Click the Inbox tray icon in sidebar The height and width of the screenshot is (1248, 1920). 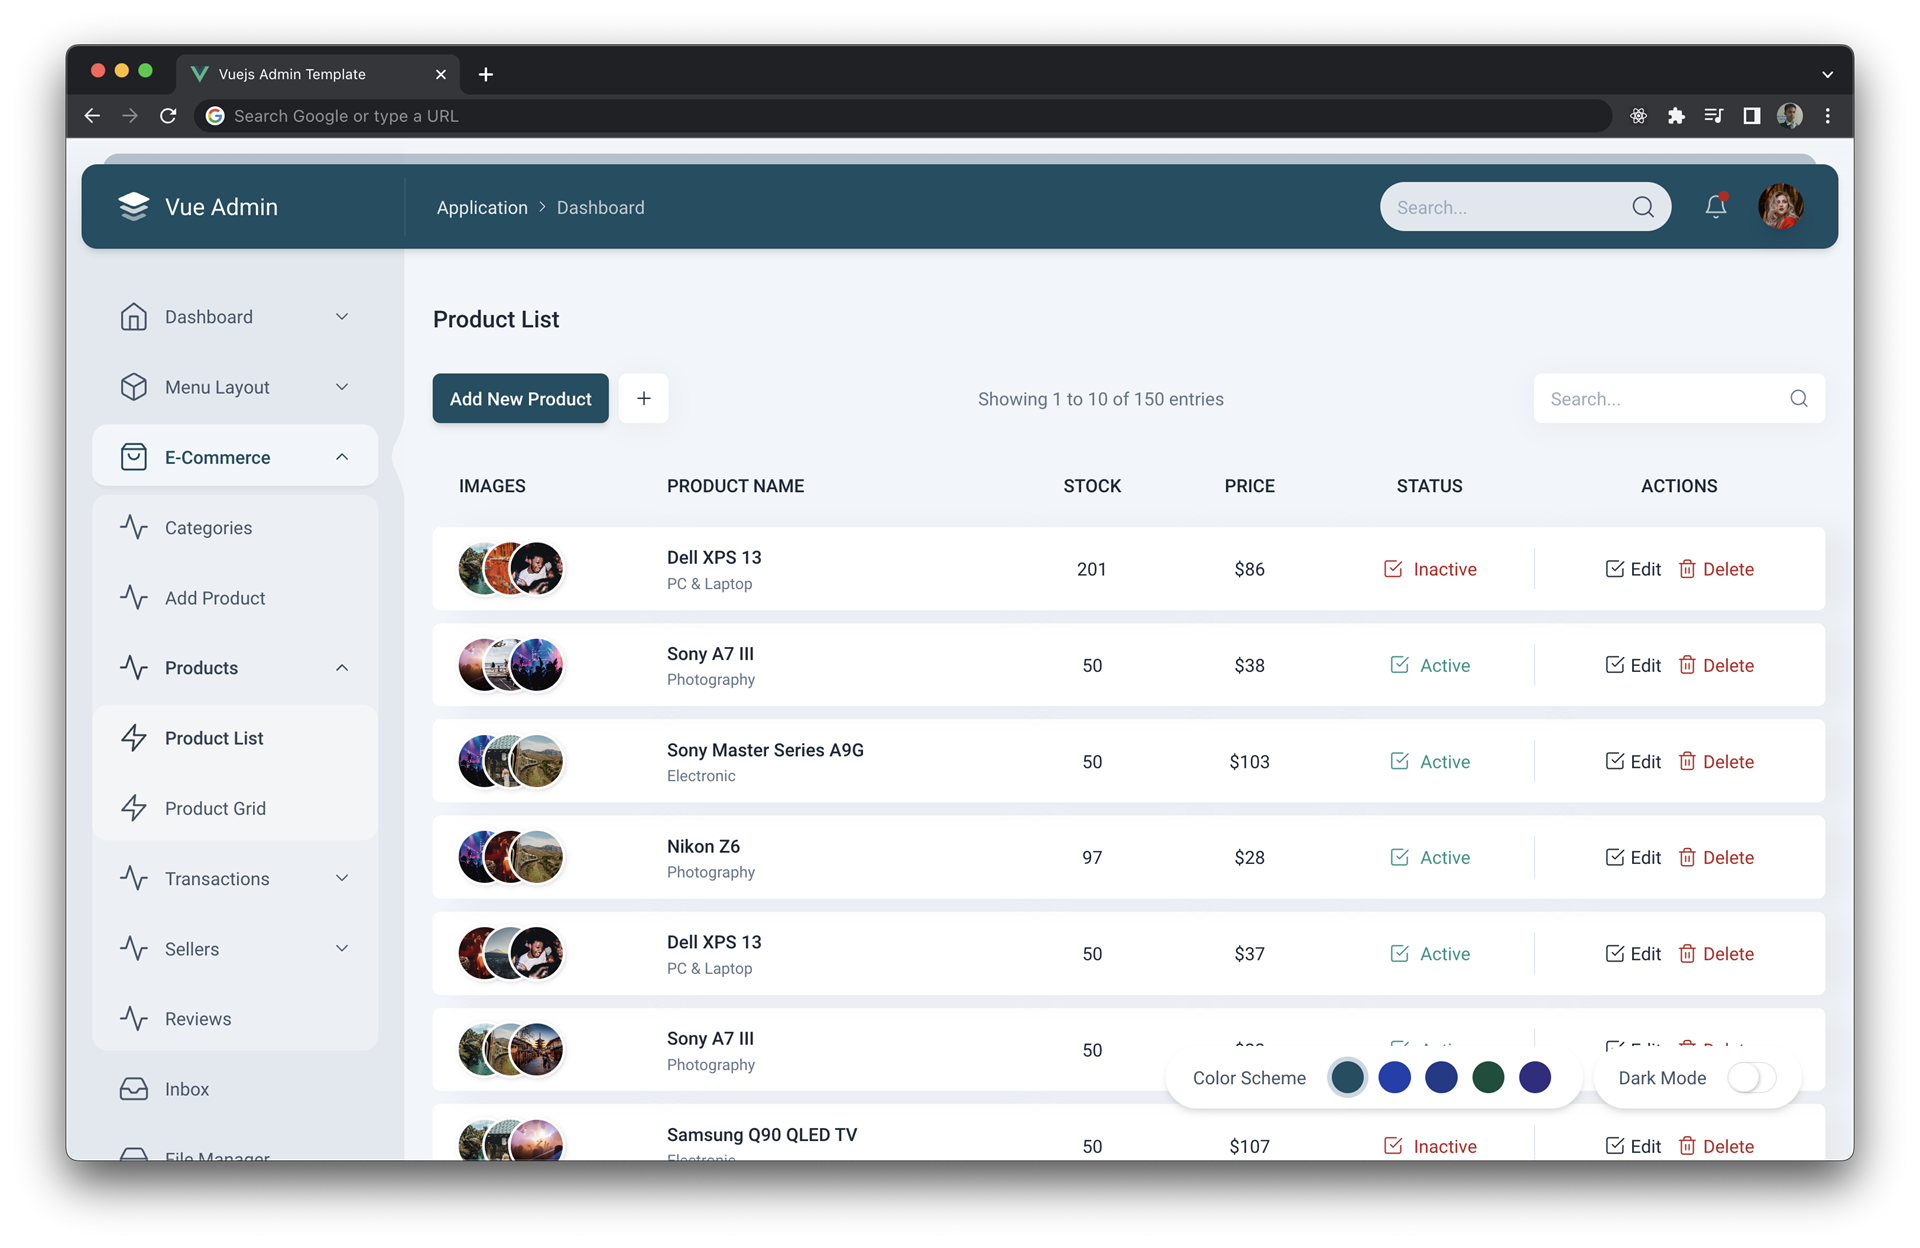coord(133,1089)
